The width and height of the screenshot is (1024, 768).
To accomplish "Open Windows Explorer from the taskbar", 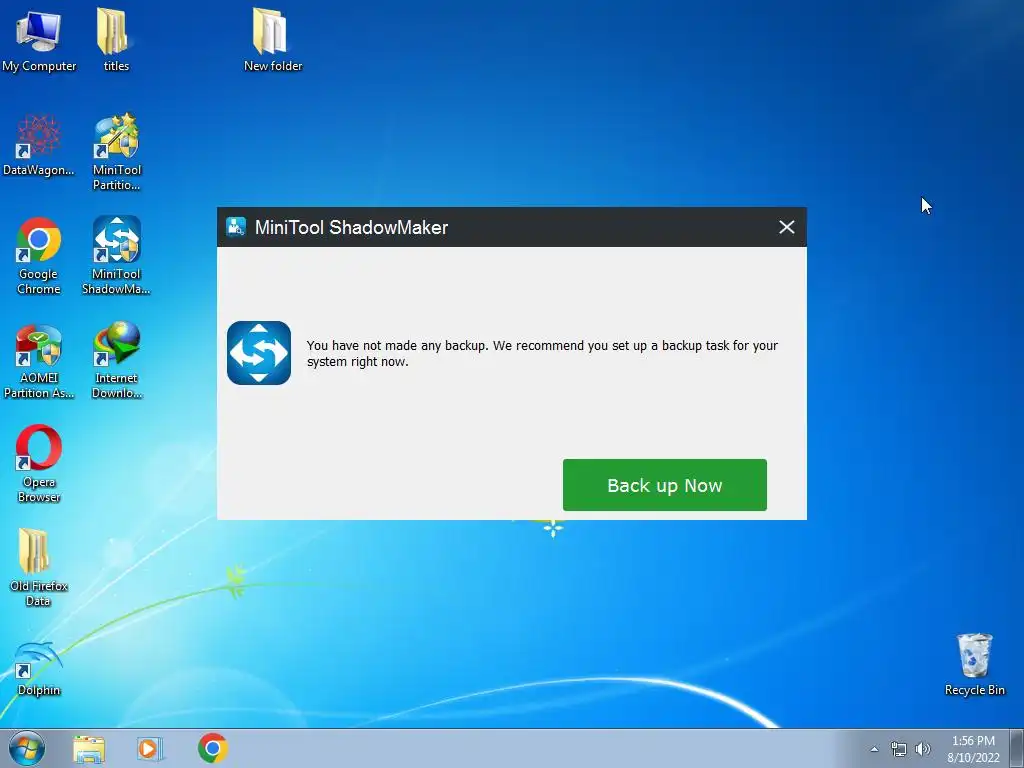I will [x=89, y=749].
